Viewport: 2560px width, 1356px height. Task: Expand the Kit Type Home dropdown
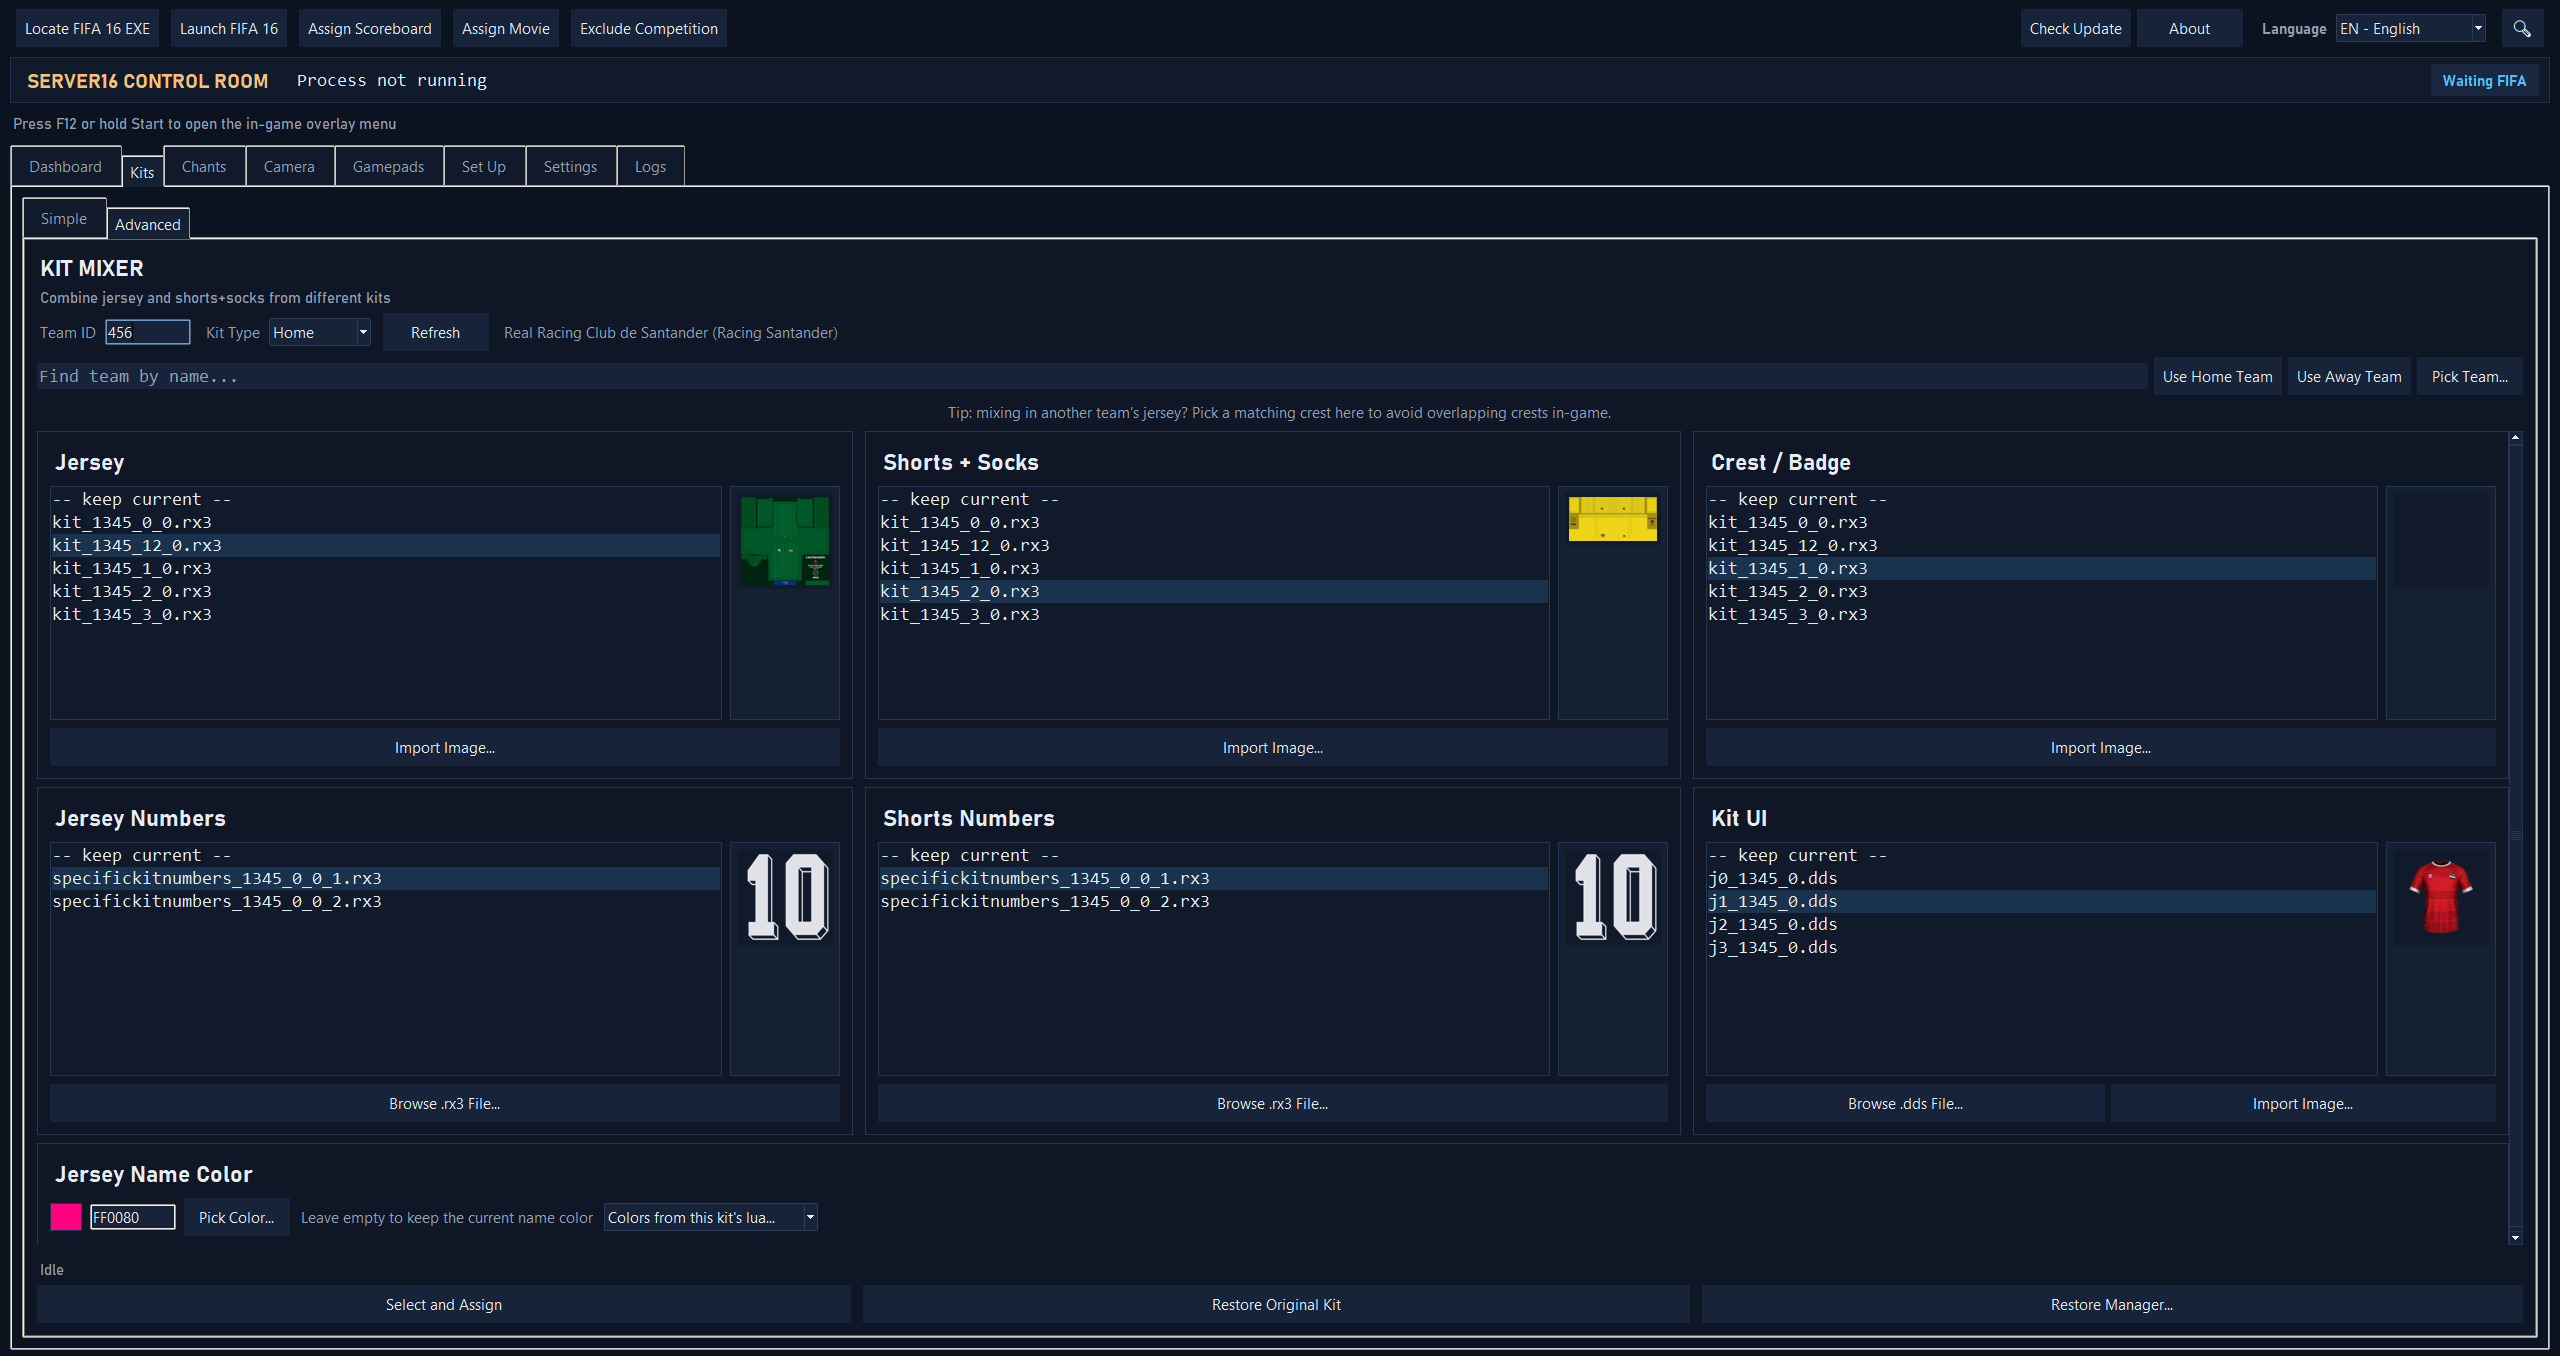(319, 332)
